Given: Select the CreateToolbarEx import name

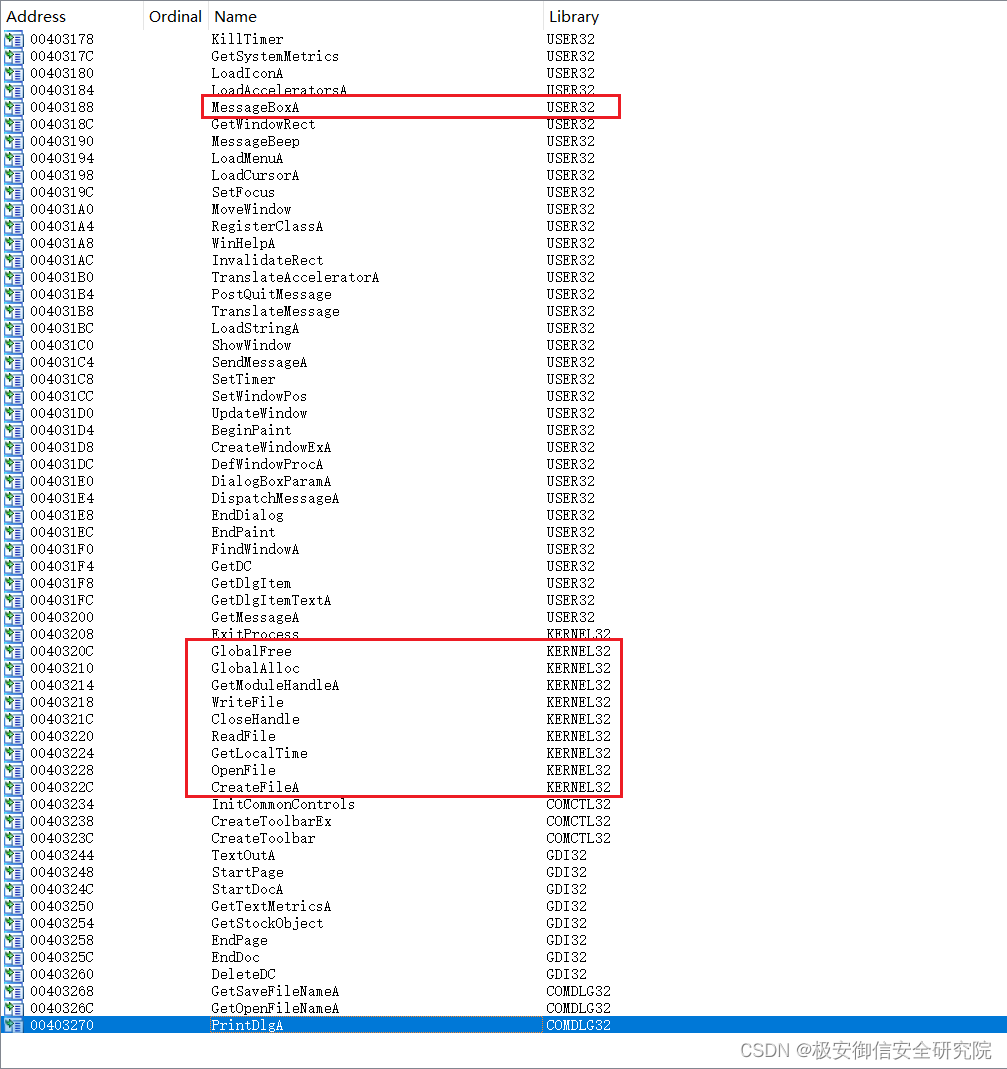Looking at the screenshot, I should point(271,822).
